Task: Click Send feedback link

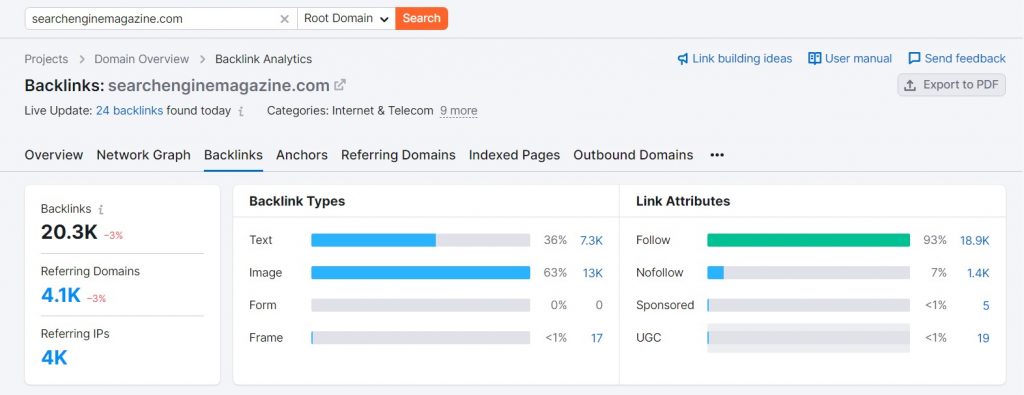Action: 965,59
